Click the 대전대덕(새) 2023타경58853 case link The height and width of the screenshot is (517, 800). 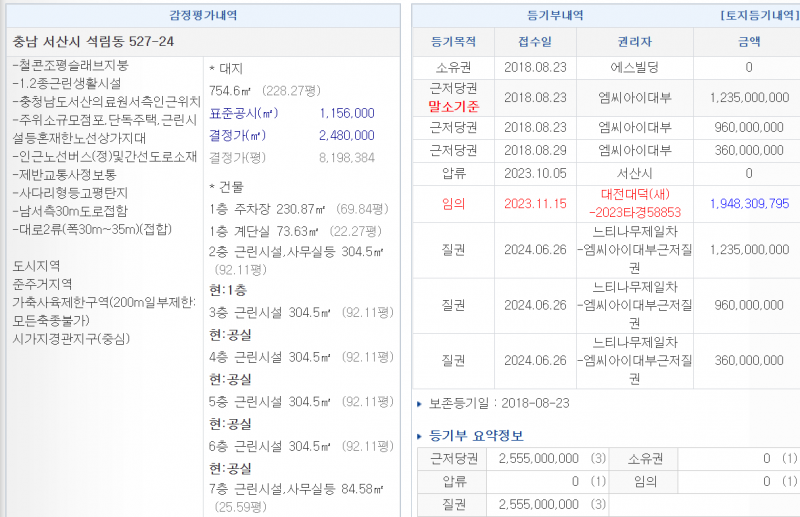(x=629, y=204)
